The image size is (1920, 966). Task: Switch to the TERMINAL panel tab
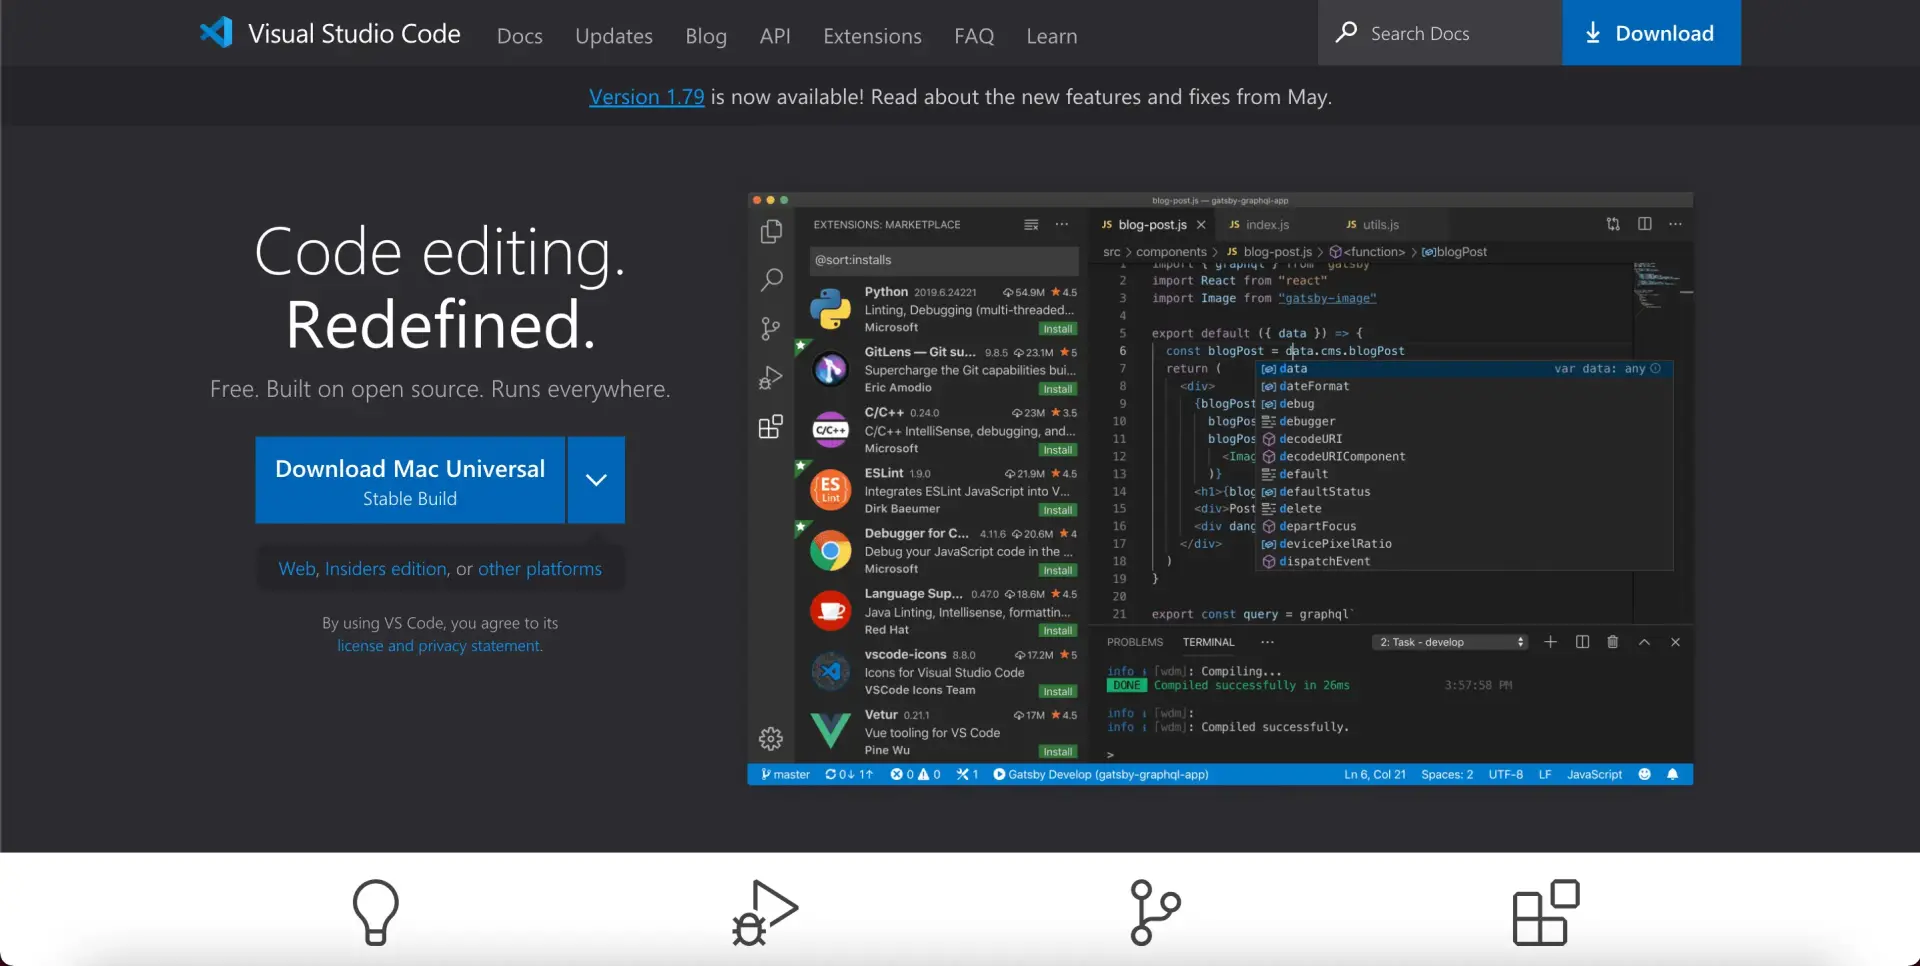(x=1208, y=642)
